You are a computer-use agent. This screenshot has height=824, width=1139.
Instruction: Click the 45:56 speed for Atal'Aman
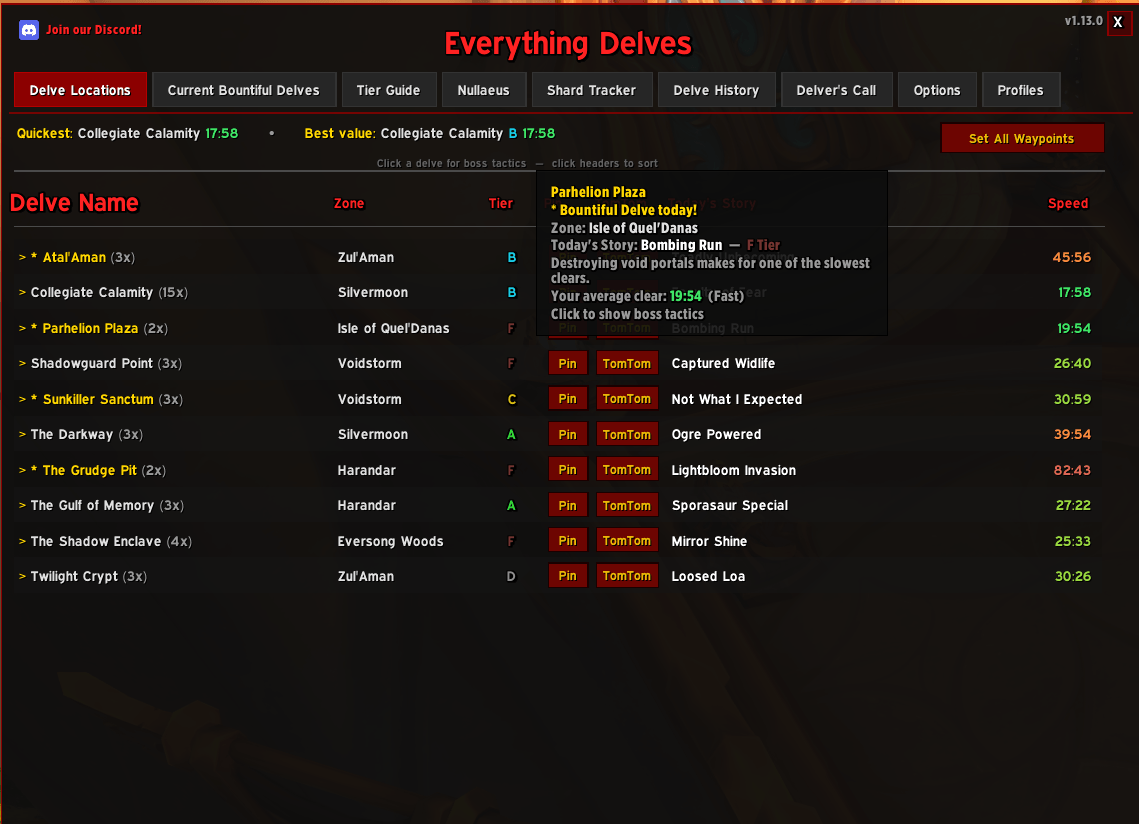click(1071, 257)
